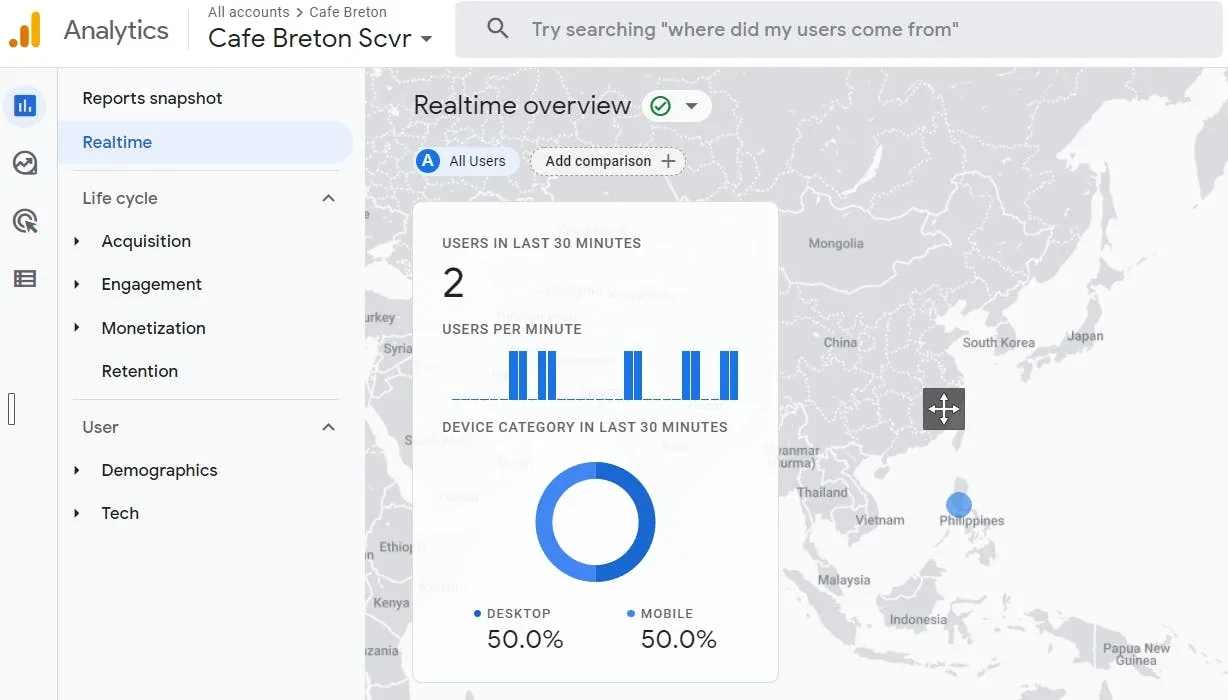Click the device category donut chart

[596, 522]
